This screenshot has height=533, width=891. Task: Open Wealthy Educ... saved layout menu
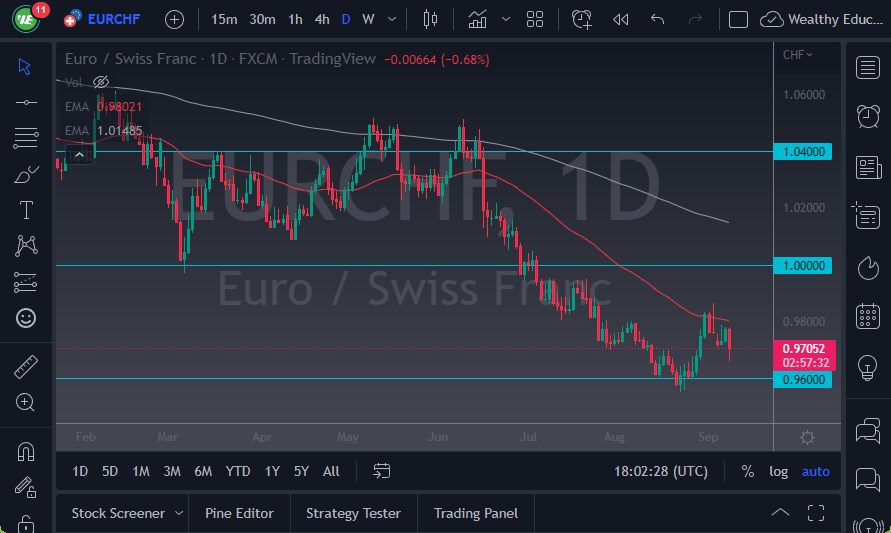pos(822,19)
